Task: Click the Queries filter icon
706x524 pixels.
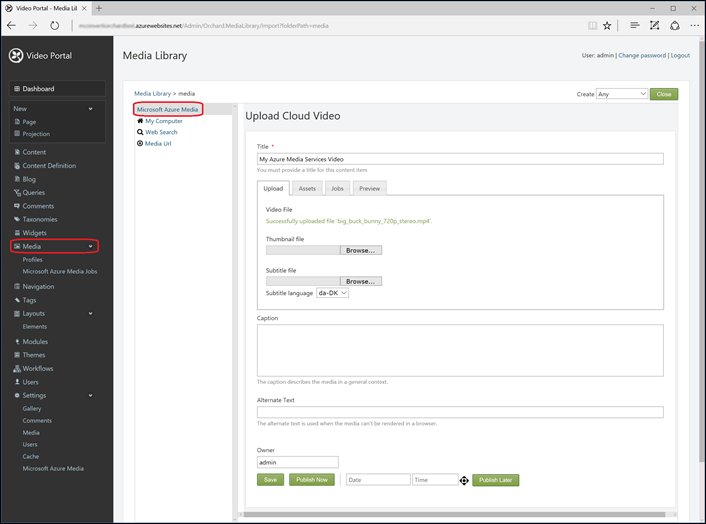Action: click(17, 193)
